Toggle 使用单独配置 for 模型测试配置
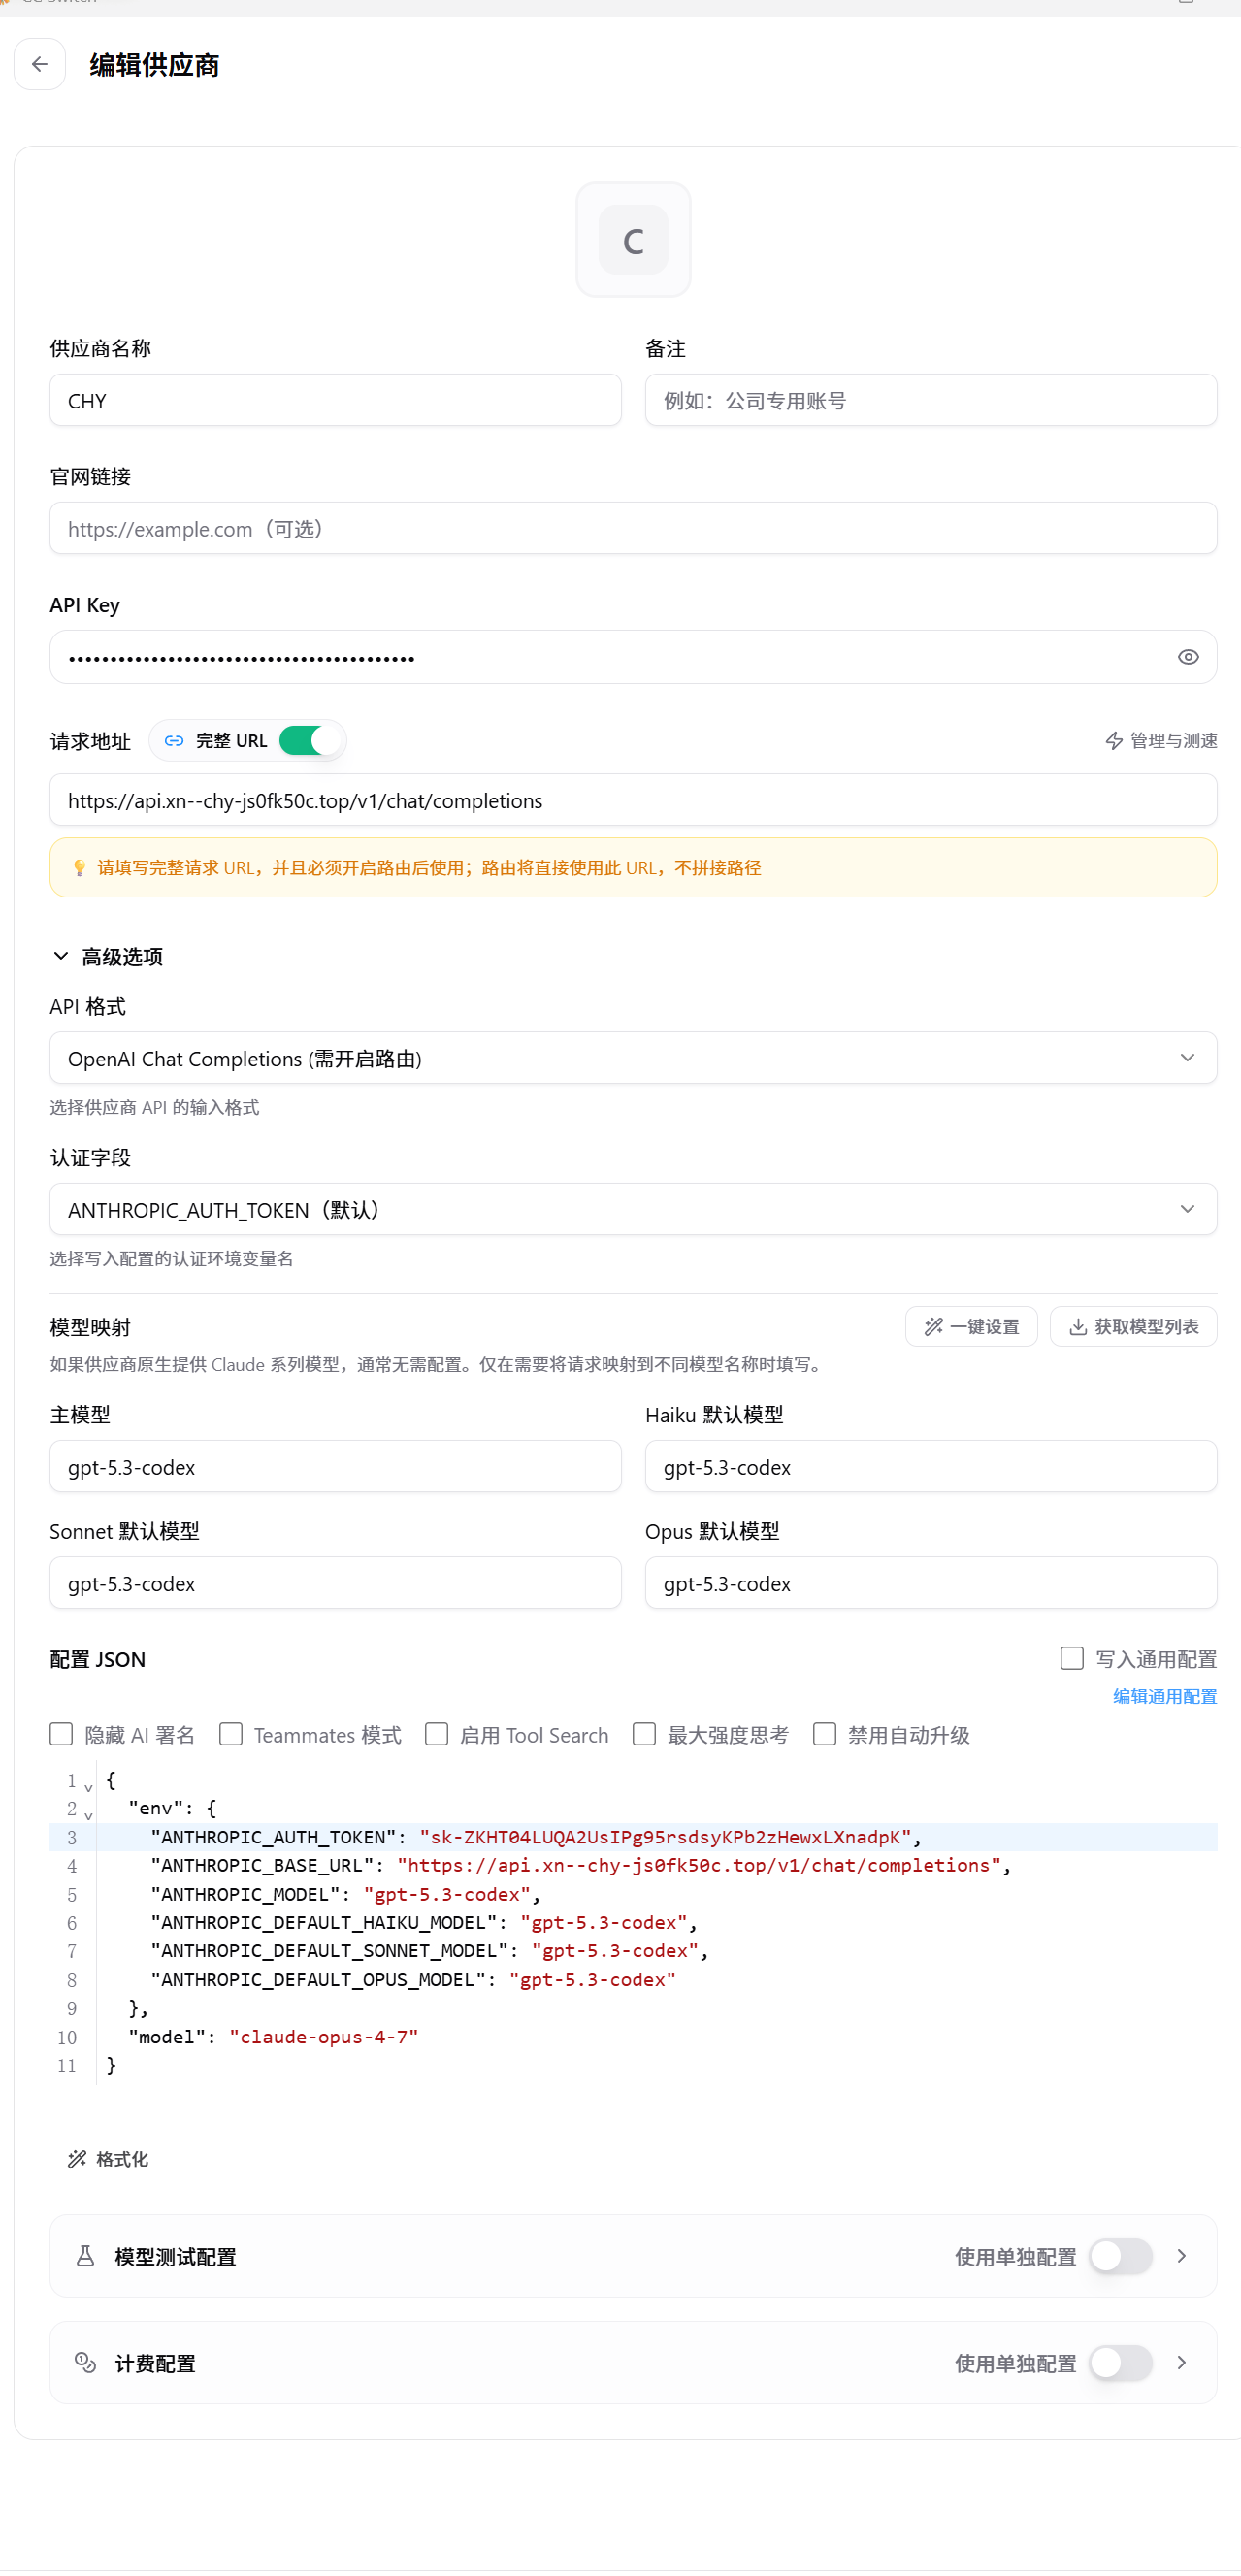This screenshot has width=1241, height=2576. point(1120,2256)
